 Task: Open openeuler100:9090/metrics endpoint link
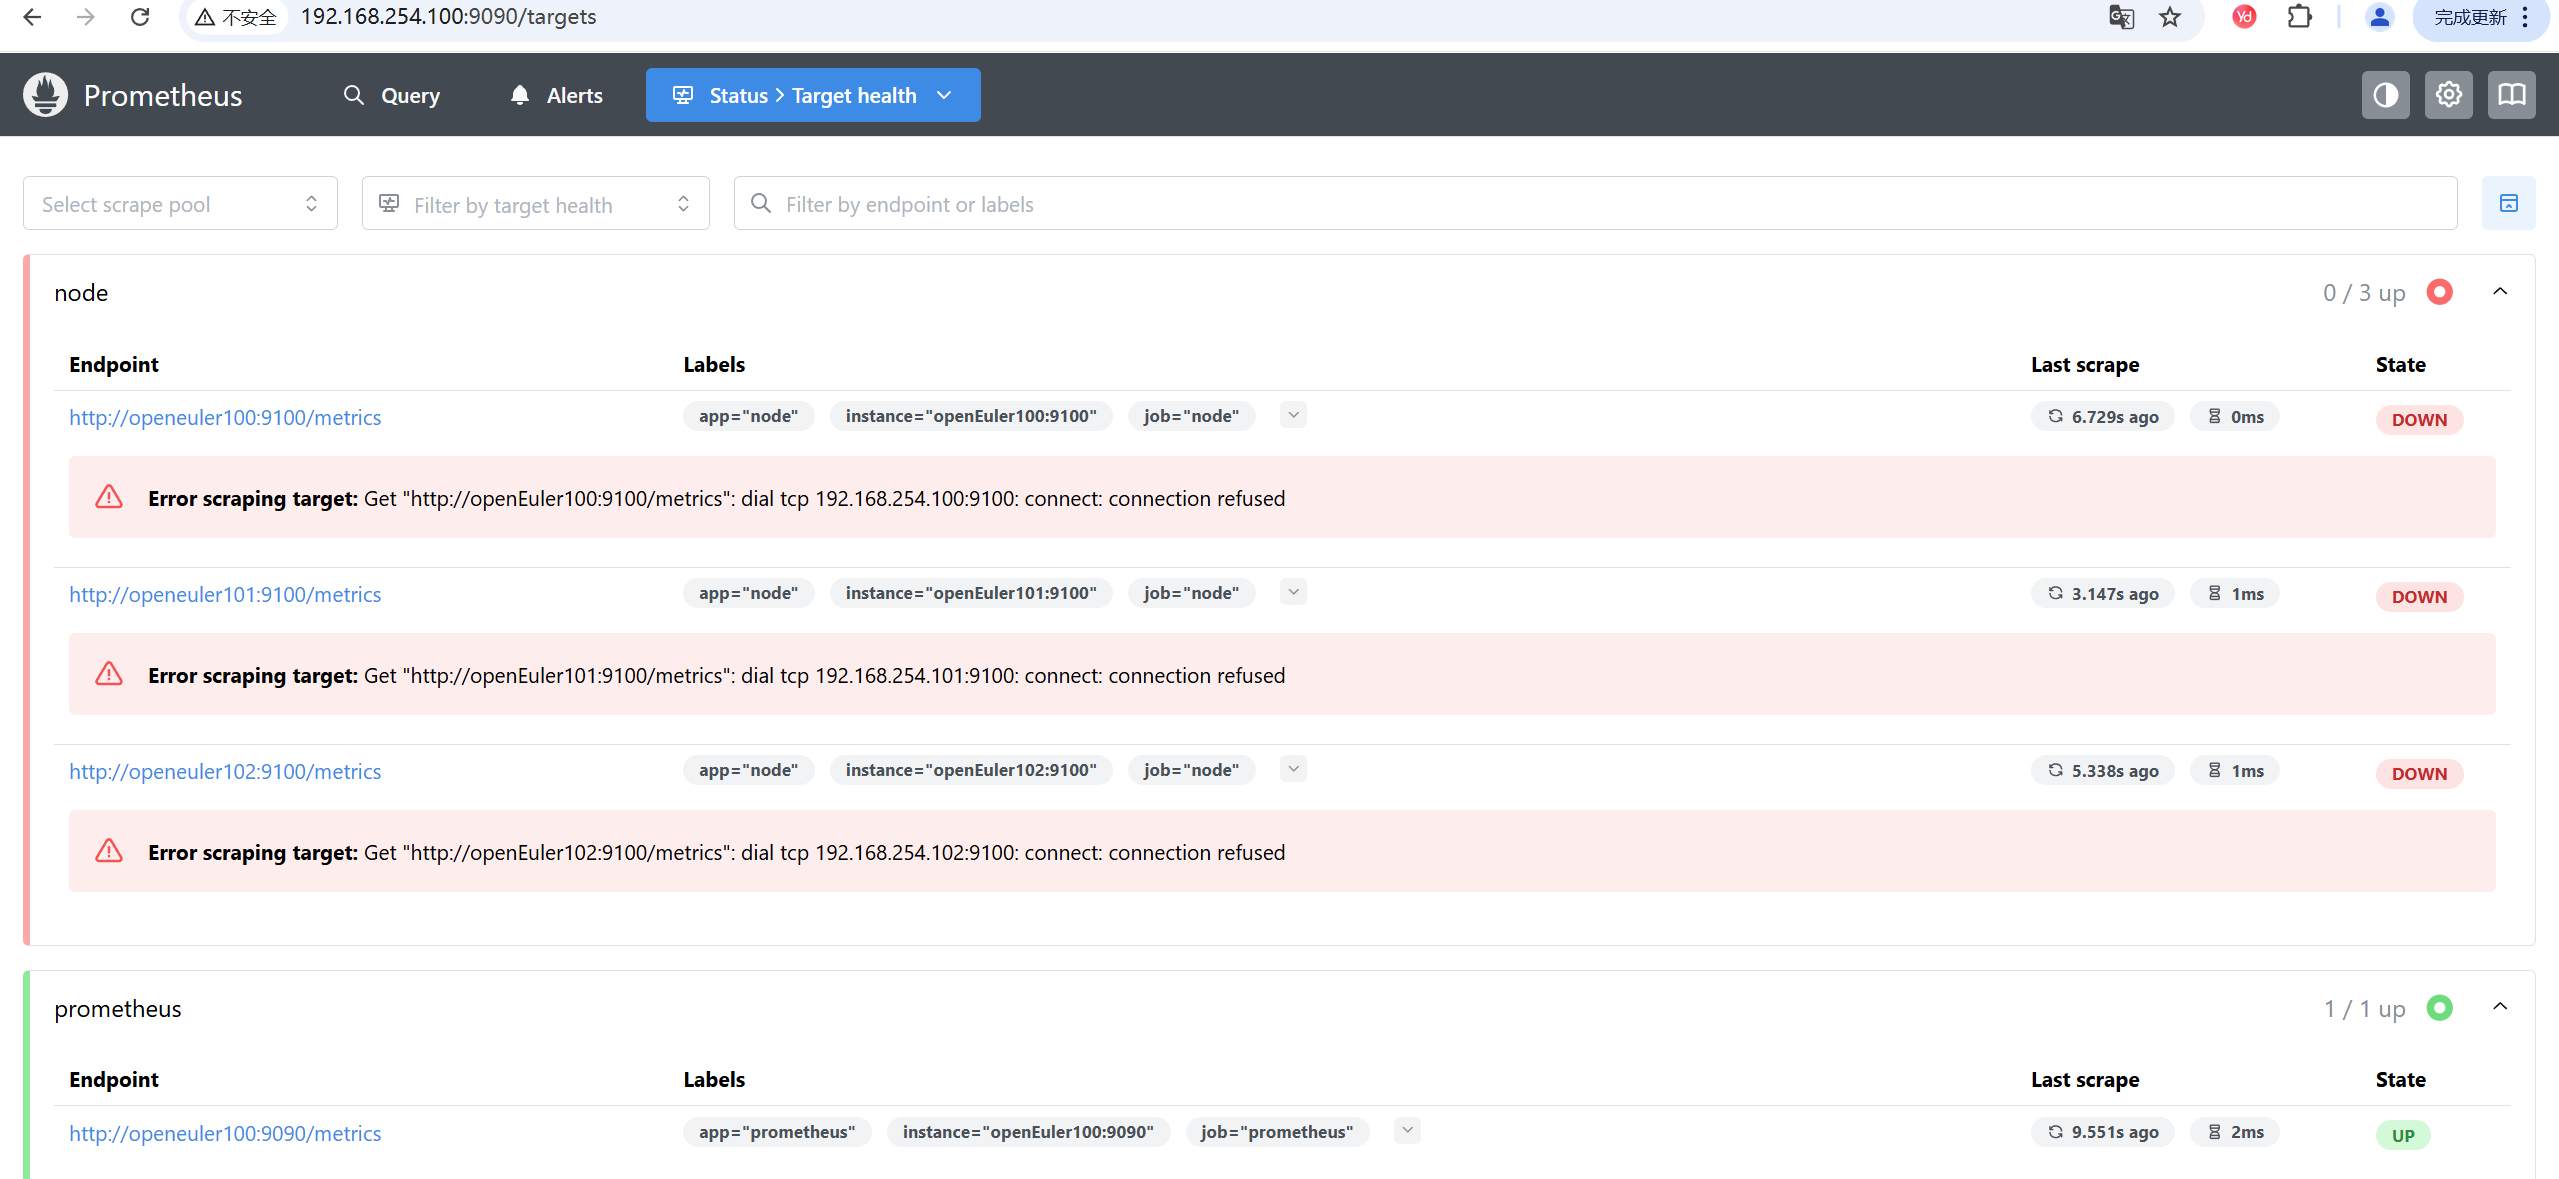pos(225,1134)
